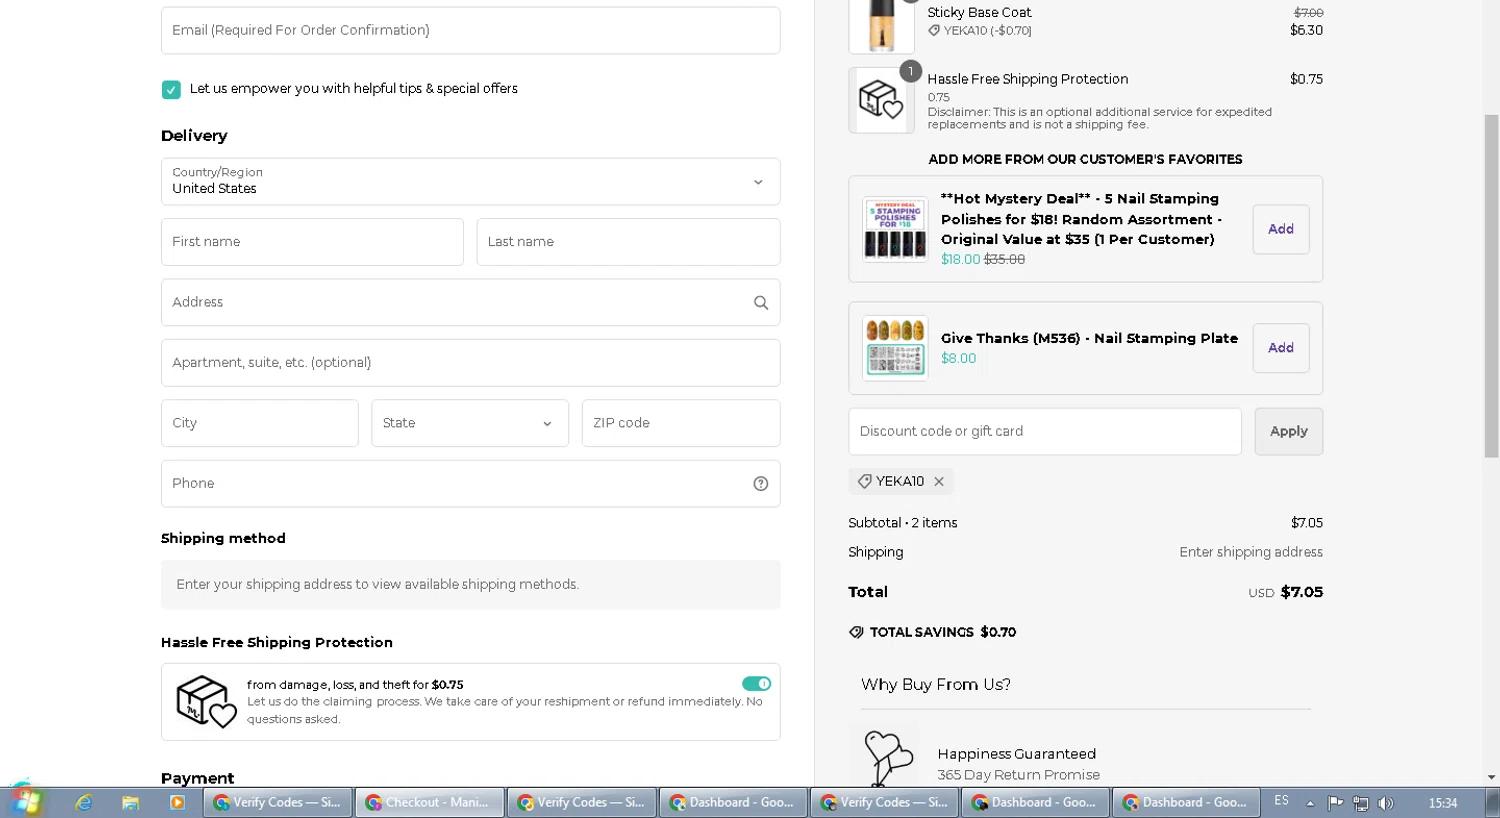Uncheck helpful tips and special offers checkbox
This screenshot has width=1500, height=818.
coord(171,90)
